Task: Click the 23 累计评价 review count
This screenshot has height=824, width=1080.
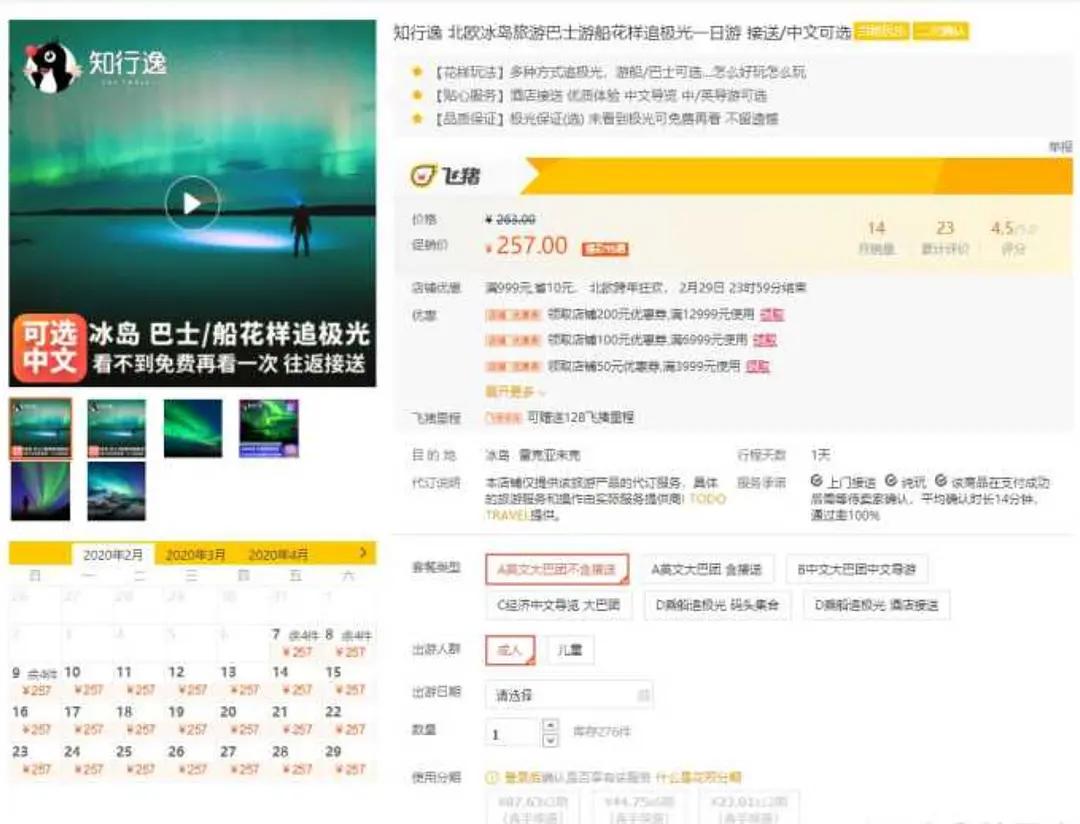Action: (945, 237)
